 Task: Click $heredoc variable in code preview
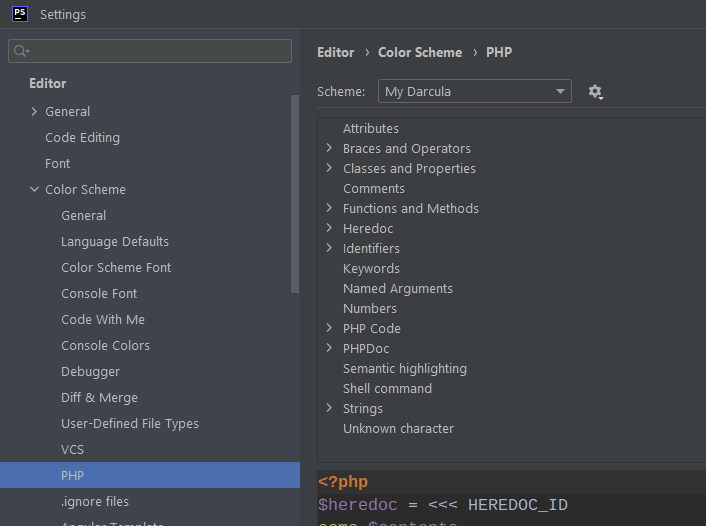pos(358,505)
